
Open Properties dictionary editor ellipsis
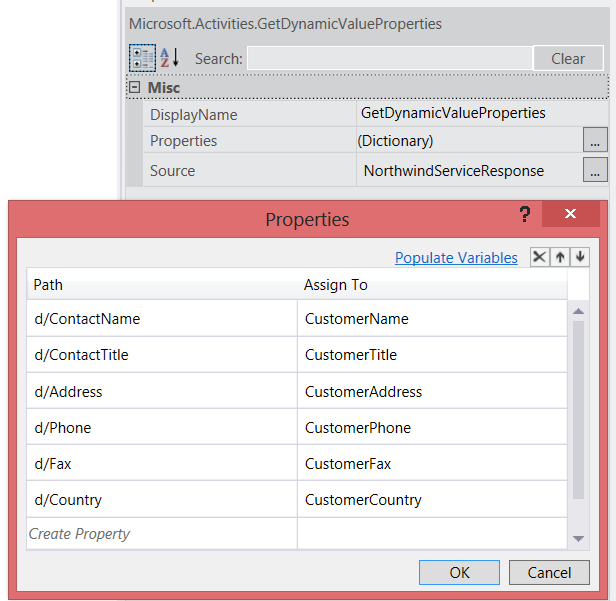595,140
